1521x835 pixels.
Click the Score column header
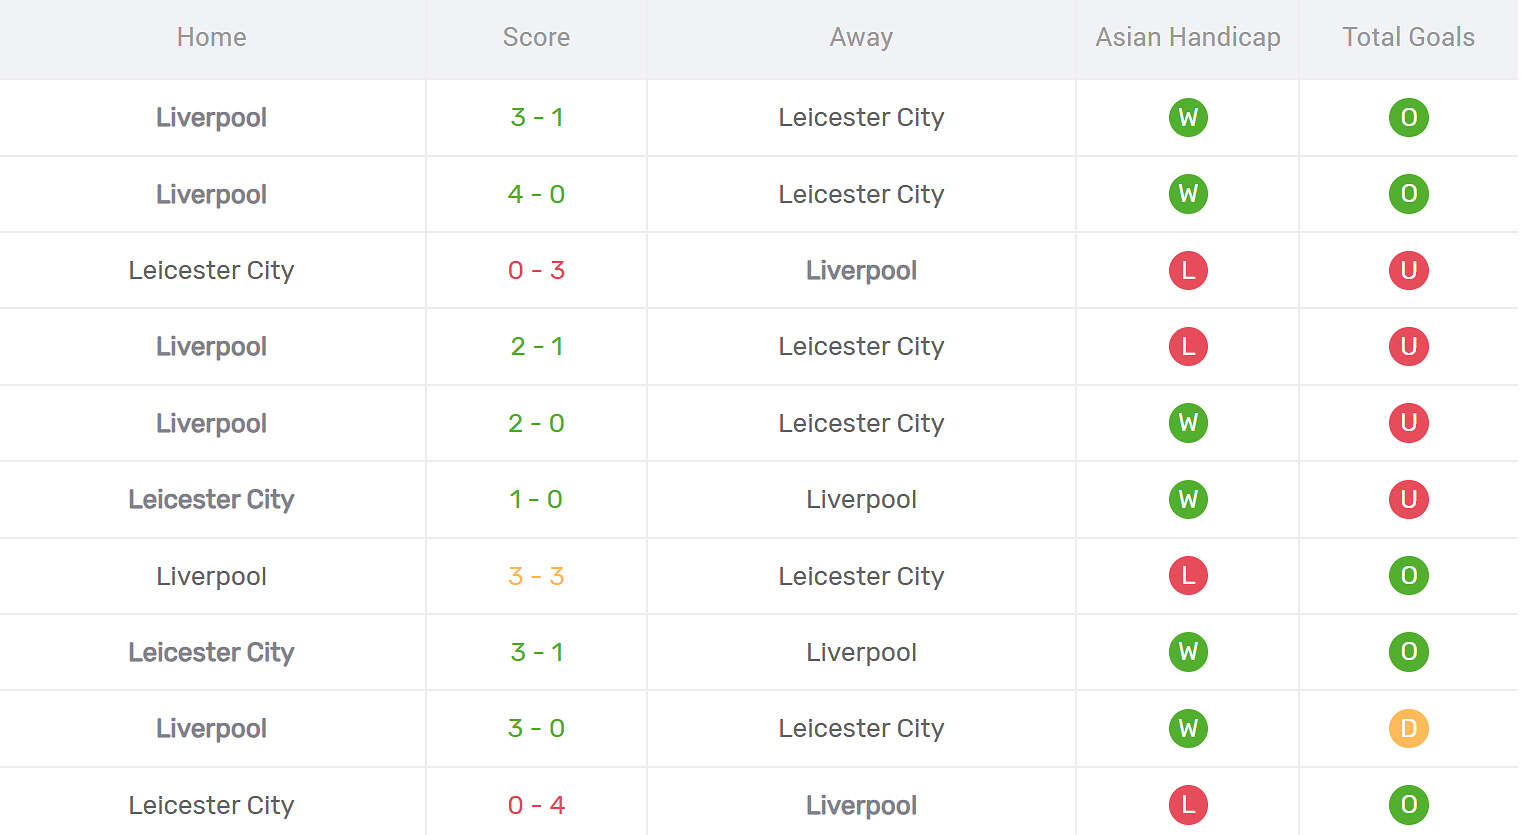pyautogui.click(x=536, y=38)
